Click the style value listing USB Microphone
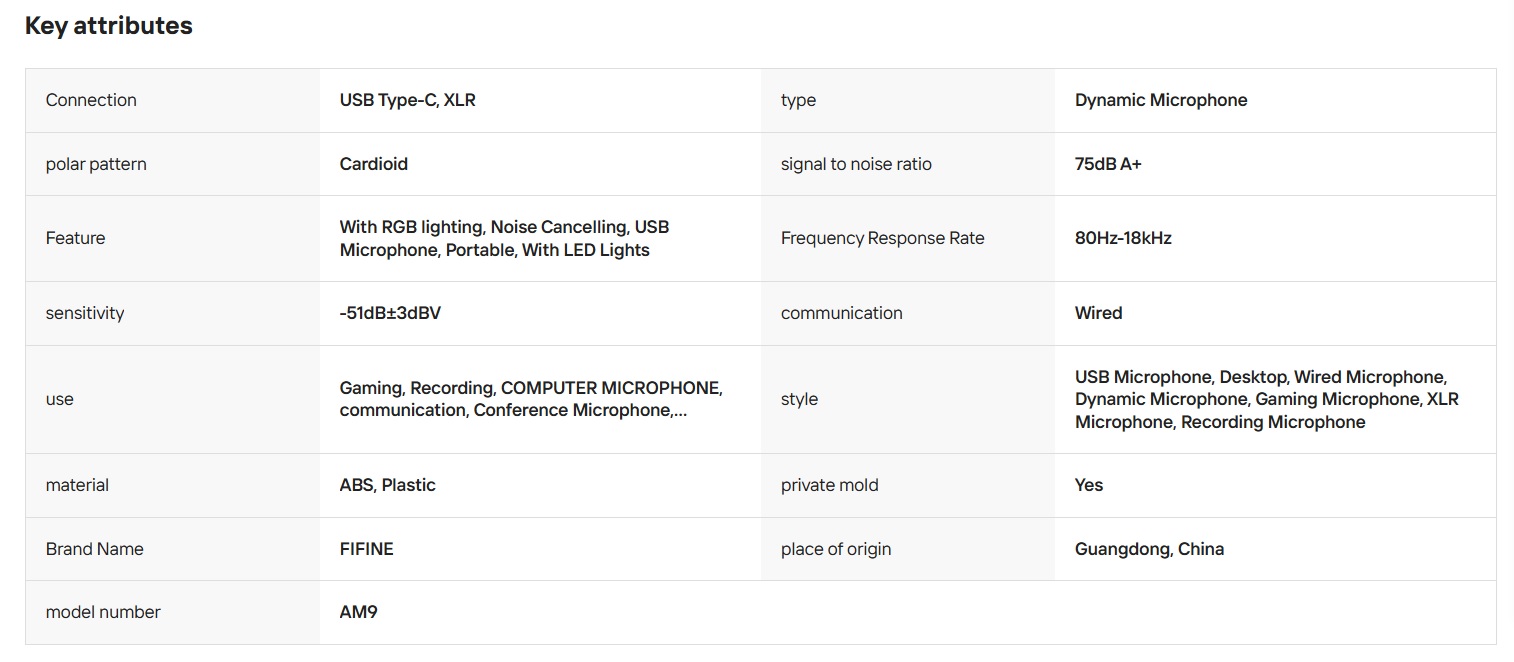Image resolution: width=1514 pixels, height=662 pixels. 1266,399
